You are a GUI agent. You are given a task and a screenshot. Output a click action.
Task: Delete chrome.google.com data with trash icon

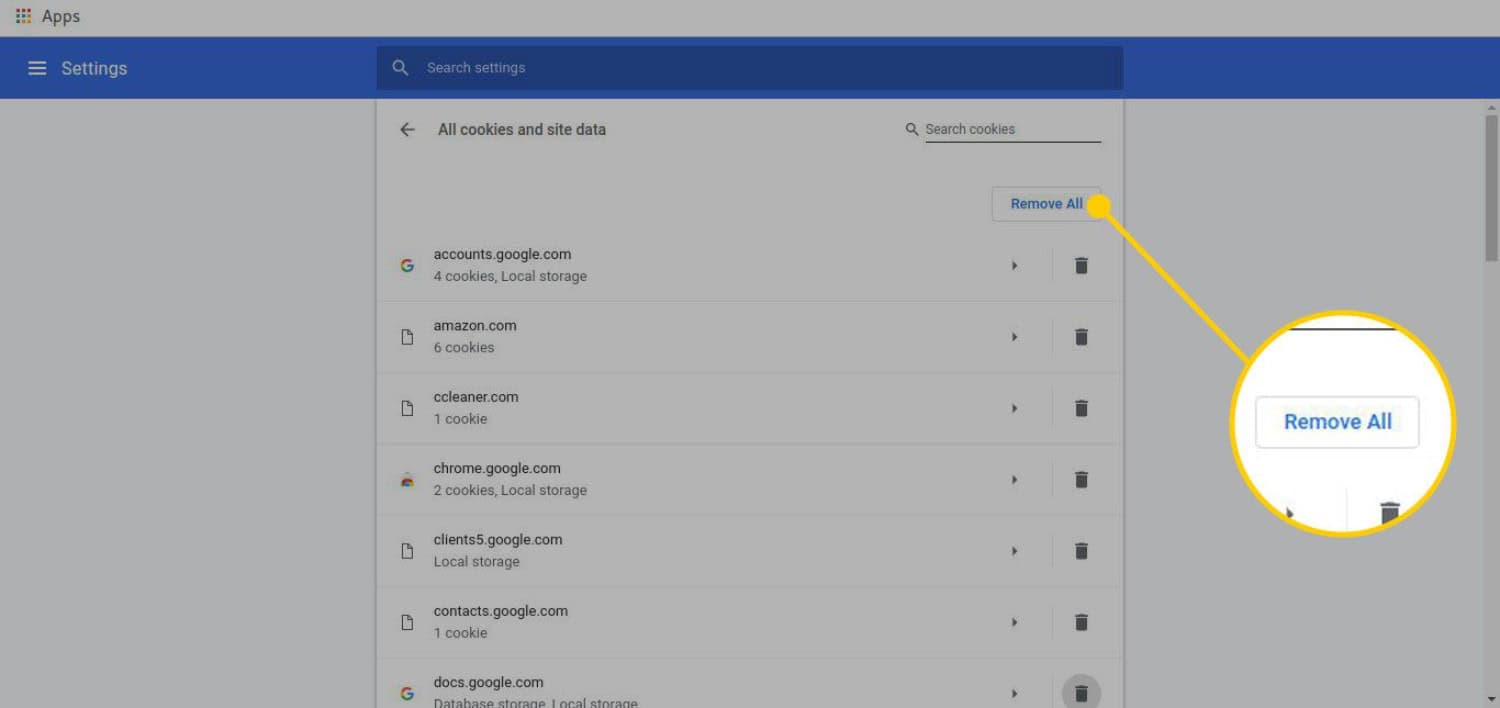coord(1081,480)
